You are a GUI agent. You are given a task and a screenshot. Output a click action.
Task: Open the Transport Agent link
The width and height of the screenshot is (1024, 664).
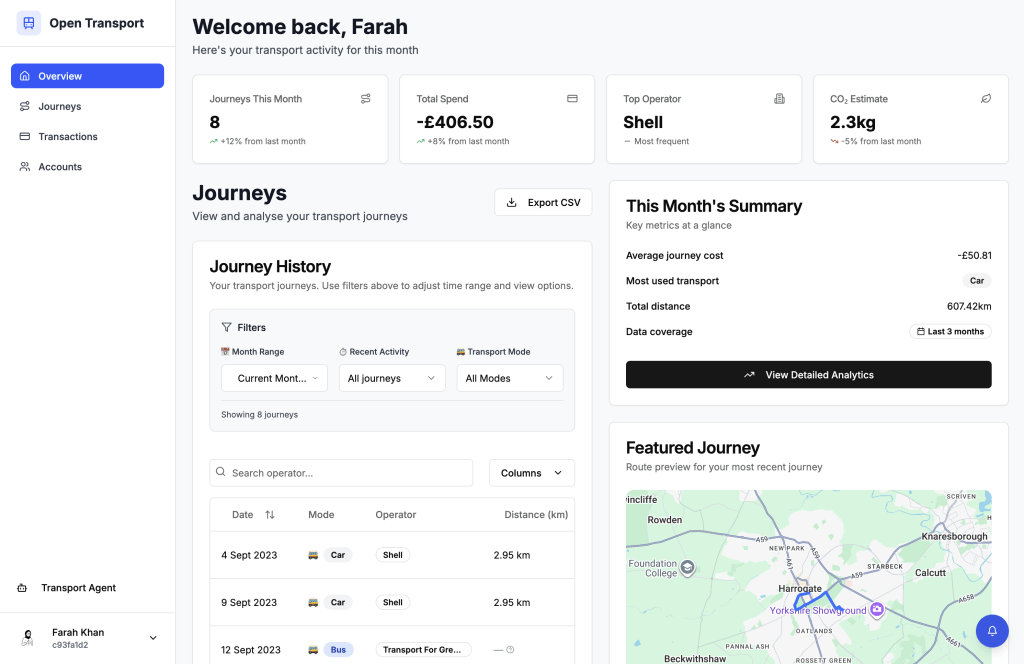pos(78,588)
